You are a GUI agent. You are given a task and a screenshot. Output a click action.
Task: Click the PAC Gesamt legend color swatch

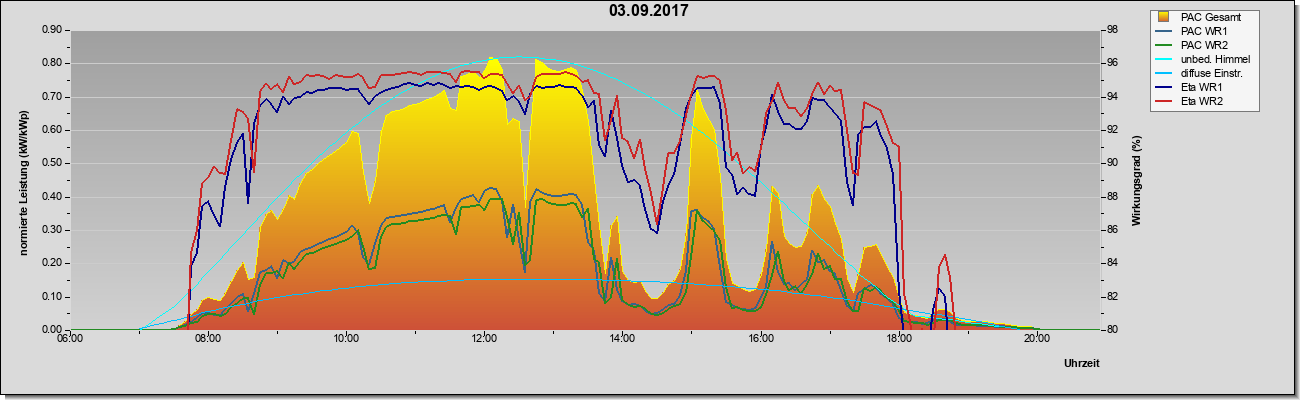tap(1164, 17)
